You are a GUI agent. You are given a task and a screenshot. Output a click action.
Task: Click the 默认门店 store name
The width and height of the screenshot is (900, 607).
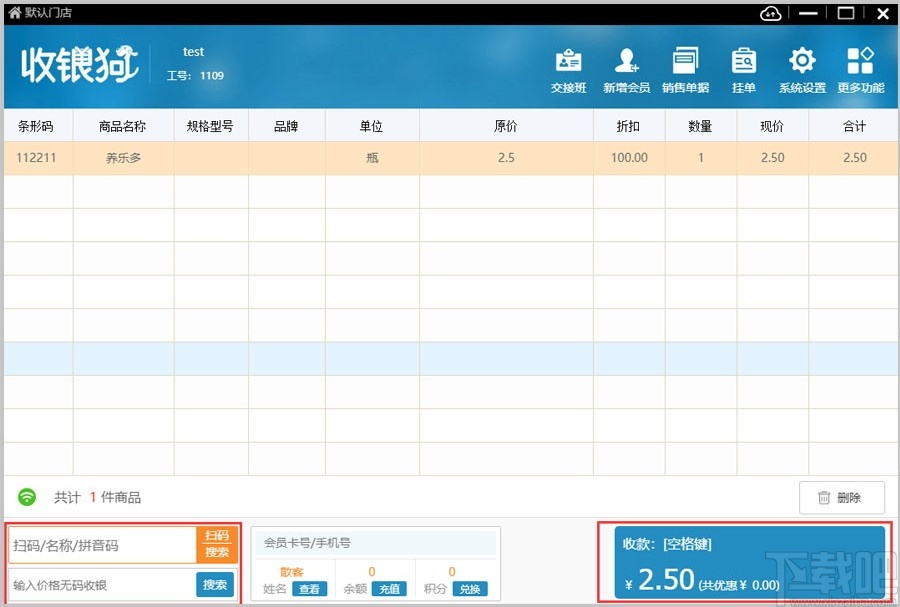48,13
